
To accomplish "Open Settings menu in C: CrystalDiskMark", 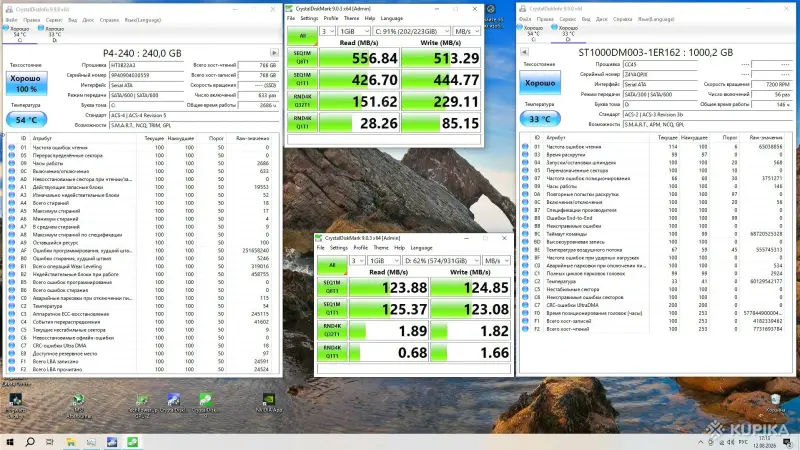I will coord(309,18).
